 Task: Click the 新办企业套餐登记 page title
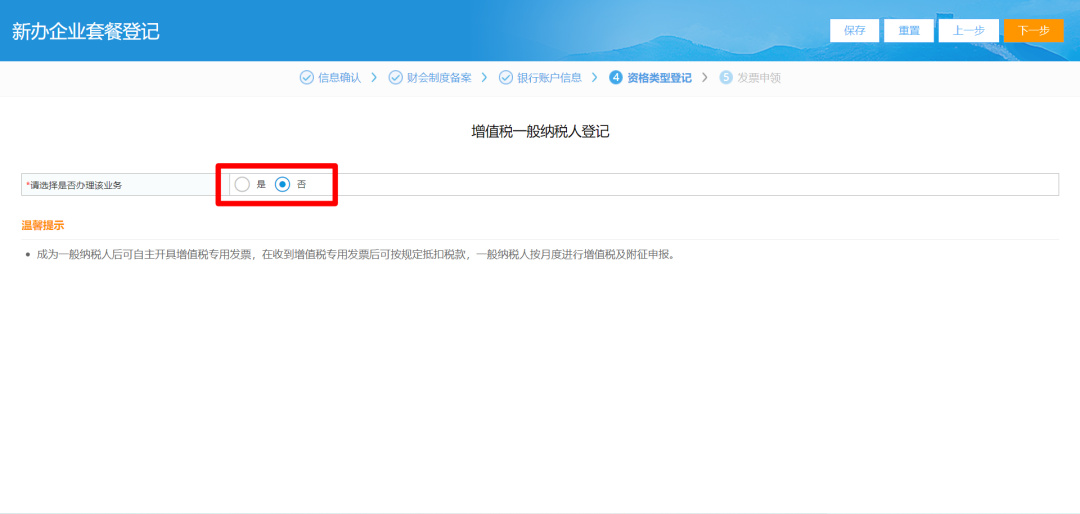85,32
